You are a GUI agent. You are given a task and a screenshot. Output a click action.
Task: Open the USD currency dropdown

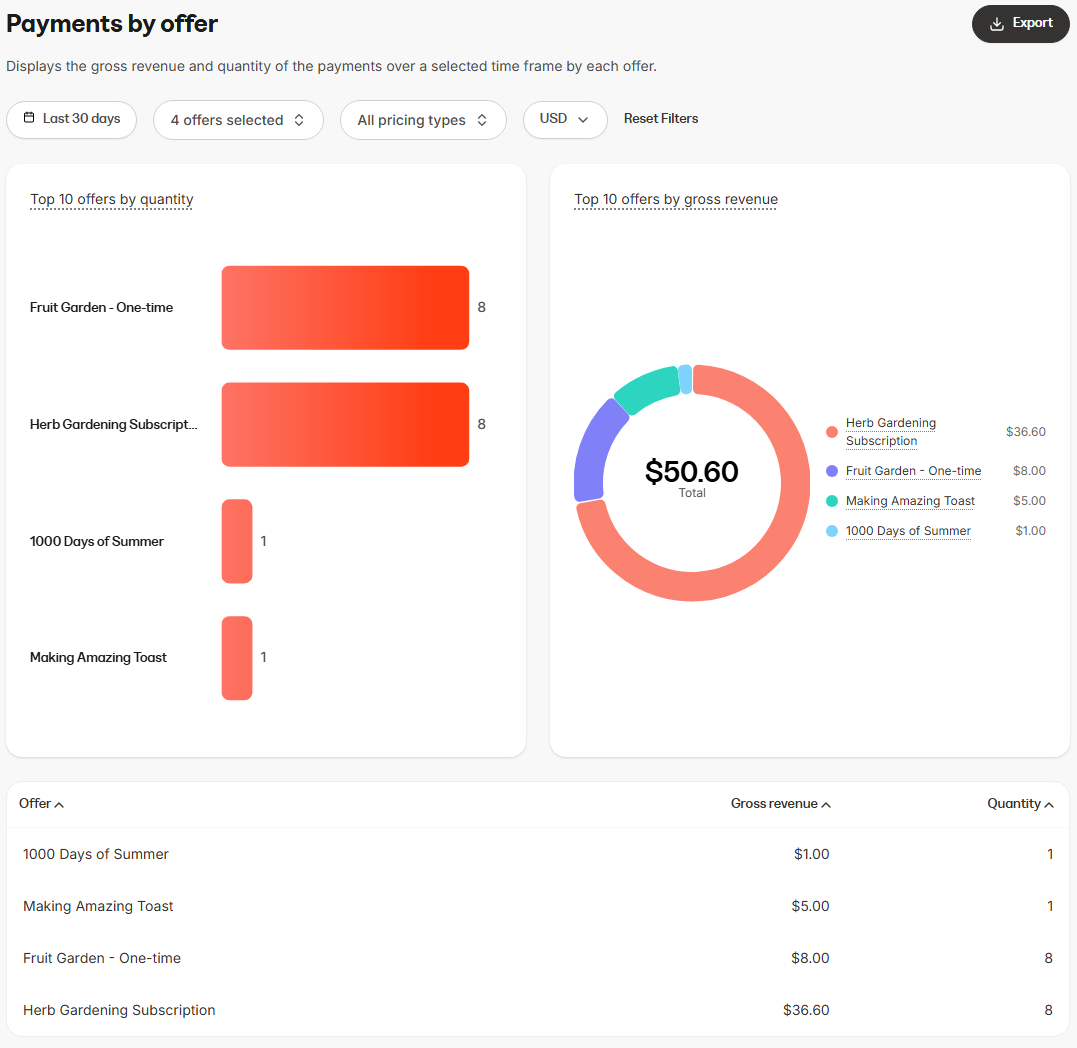pos(565,119)
